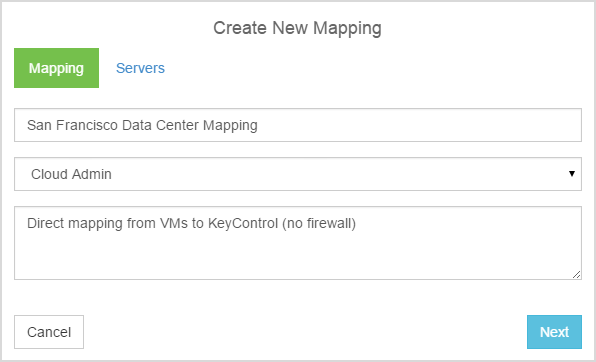The image size is (596, 362).
Task: Expand the admin group selector
Action: click(x=298, y=174)
